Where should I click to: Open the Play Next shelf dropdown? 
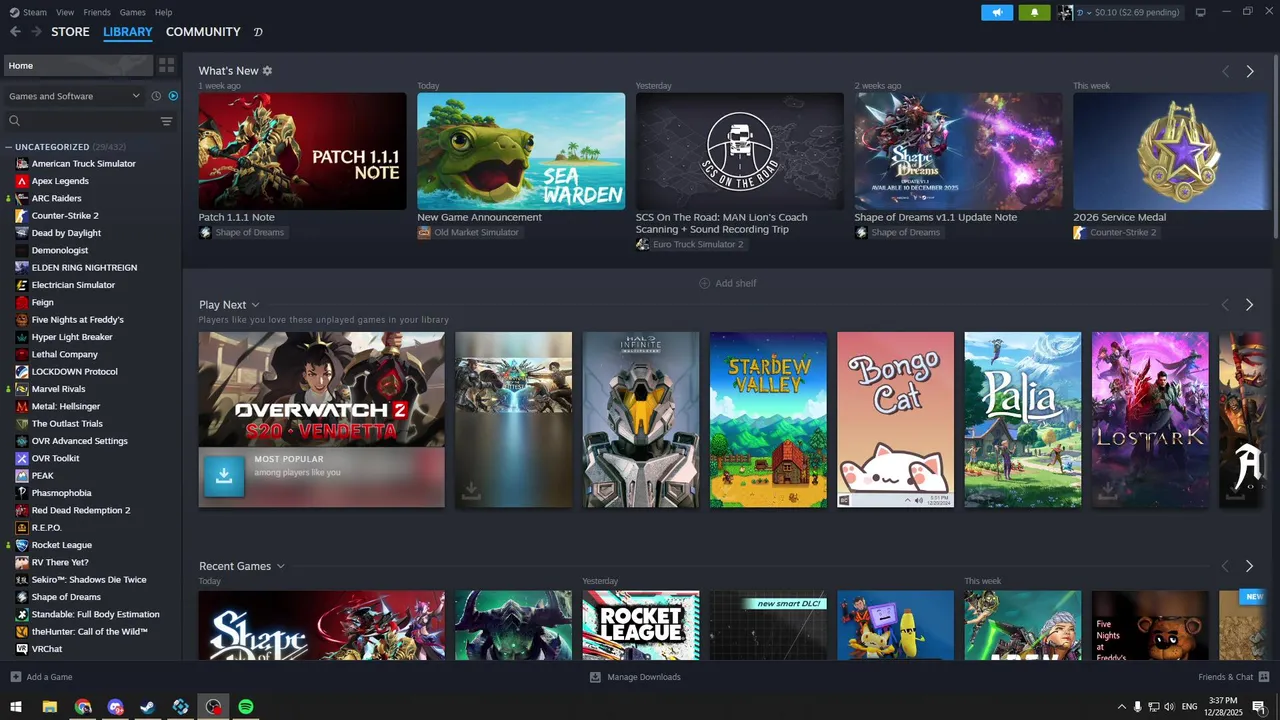pos(255,305)
